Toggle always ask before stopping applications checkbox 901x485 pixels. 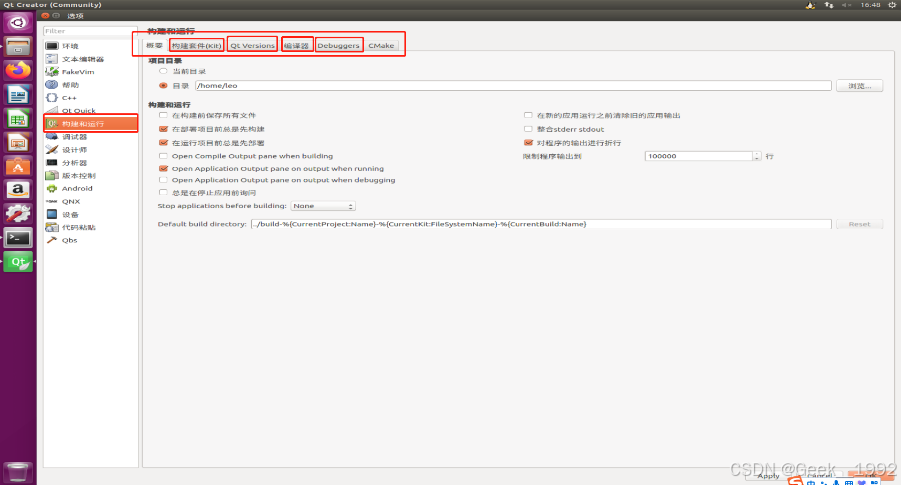163,193
